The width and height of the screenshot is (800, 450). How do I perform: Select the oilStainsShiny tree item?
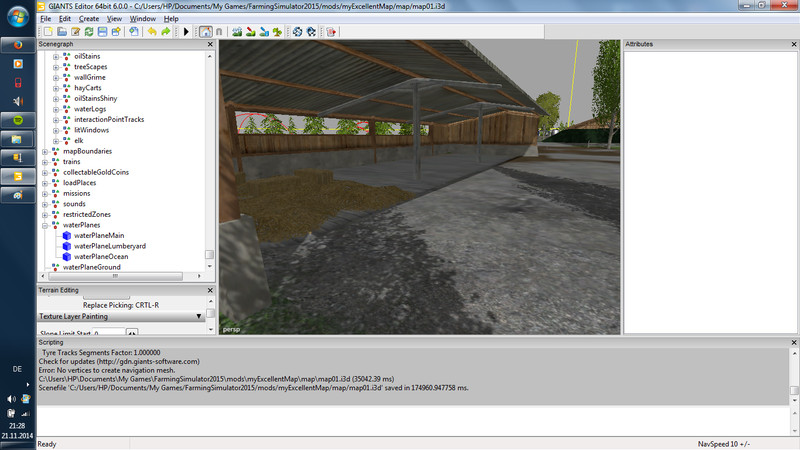tap(96, 98)
